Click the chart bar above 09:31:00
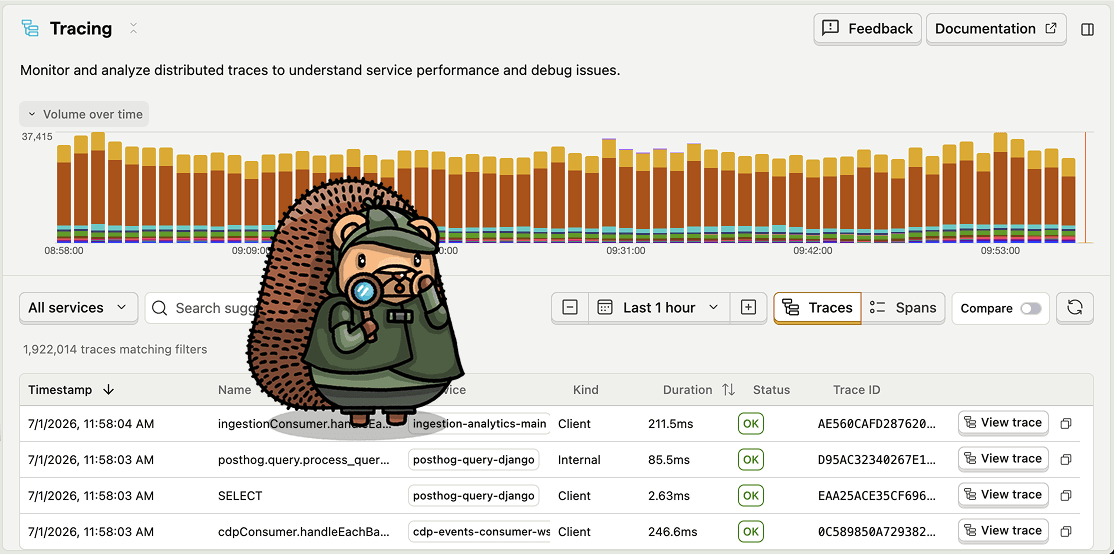This screenshot has height=554, width=1114. 625,196
